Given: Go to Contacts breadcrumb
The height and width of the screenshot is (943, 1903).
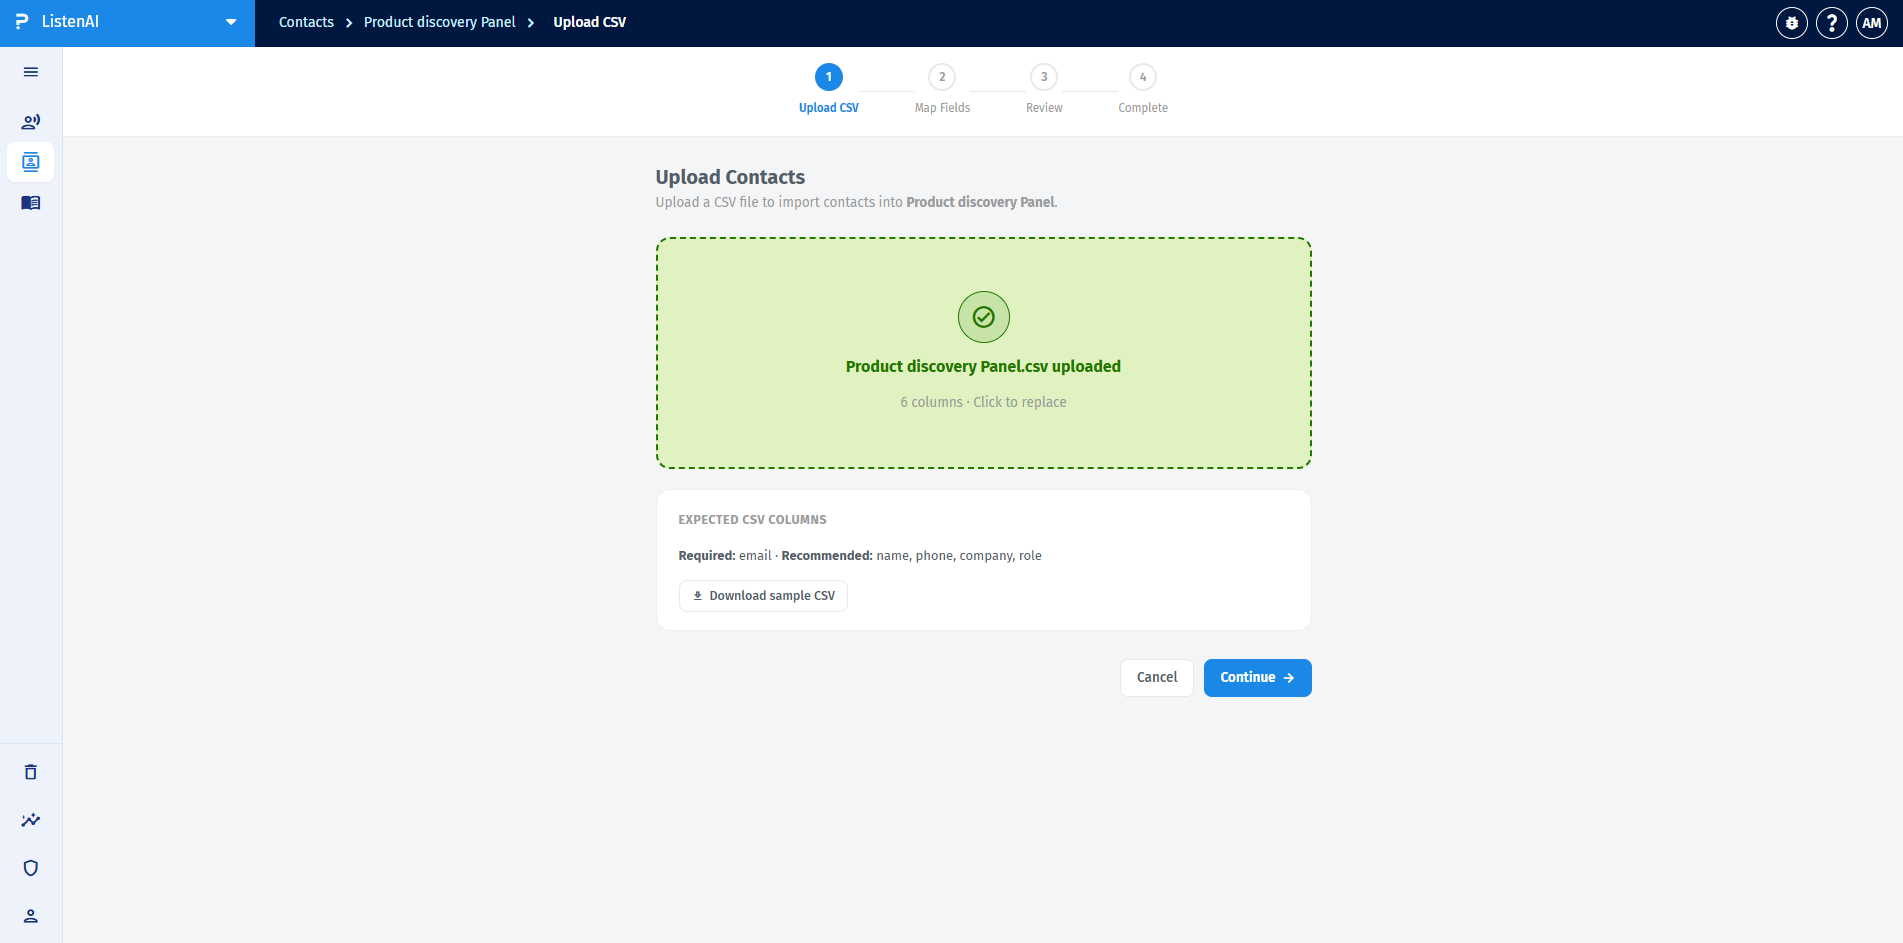Looking at the screenshot, I should point(306,22).
